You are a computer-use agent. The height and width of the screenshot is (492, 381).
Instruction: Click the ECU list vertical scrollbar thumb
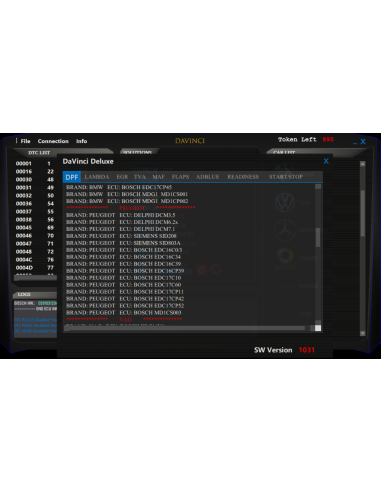pyautogui.click(x=318, y=237)
